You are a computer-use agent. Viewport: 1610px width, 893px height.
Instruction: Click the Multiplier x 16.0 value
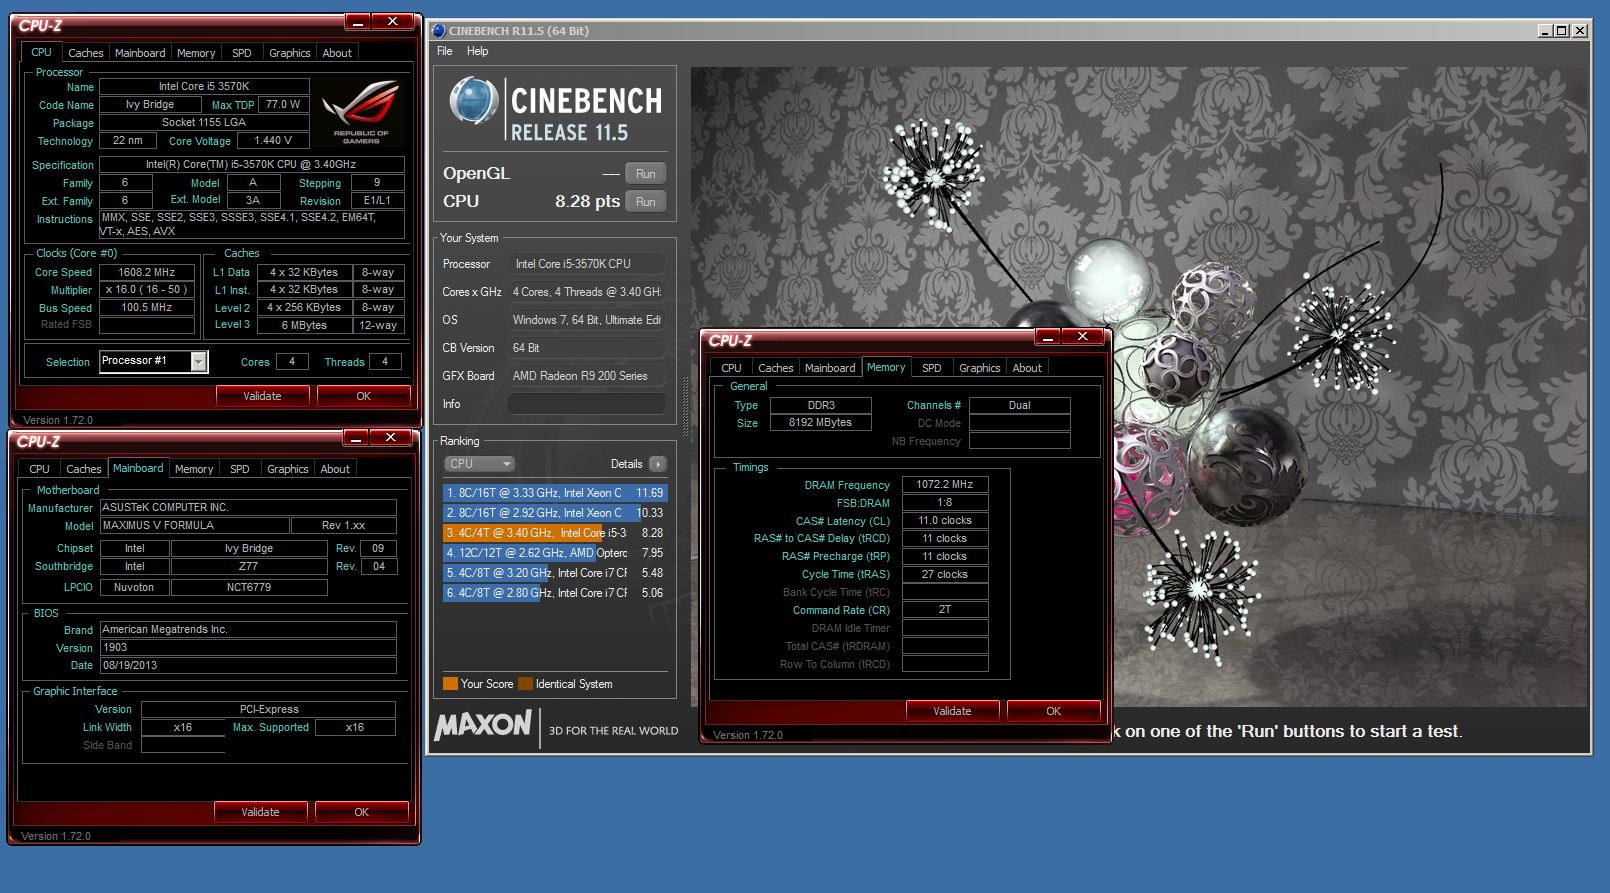(147, 290)
